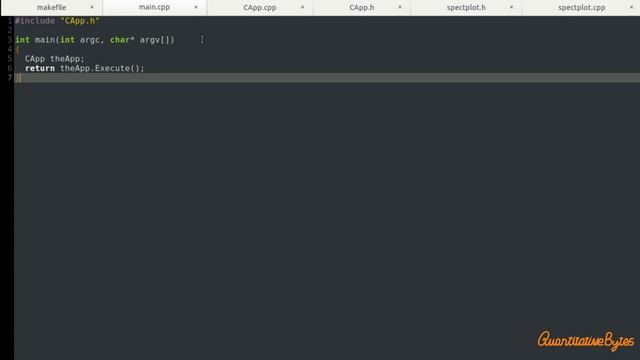640x360 pixels.
Task: Click the 'argv[]' parameter text
Action: tap(155, 40)
